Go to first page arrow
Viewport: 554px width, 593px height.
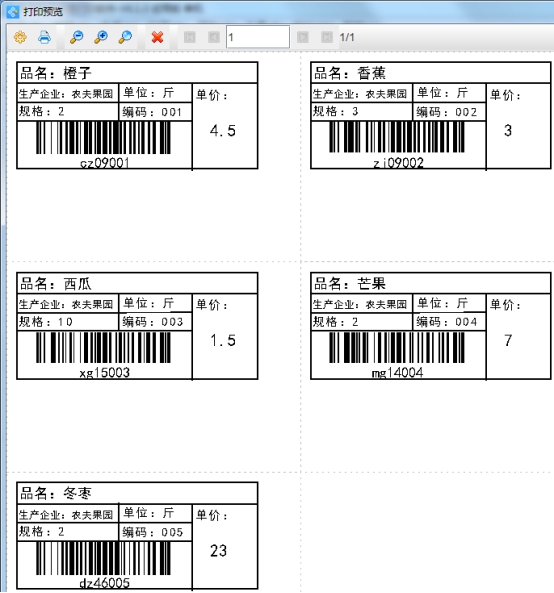[189, 37]
